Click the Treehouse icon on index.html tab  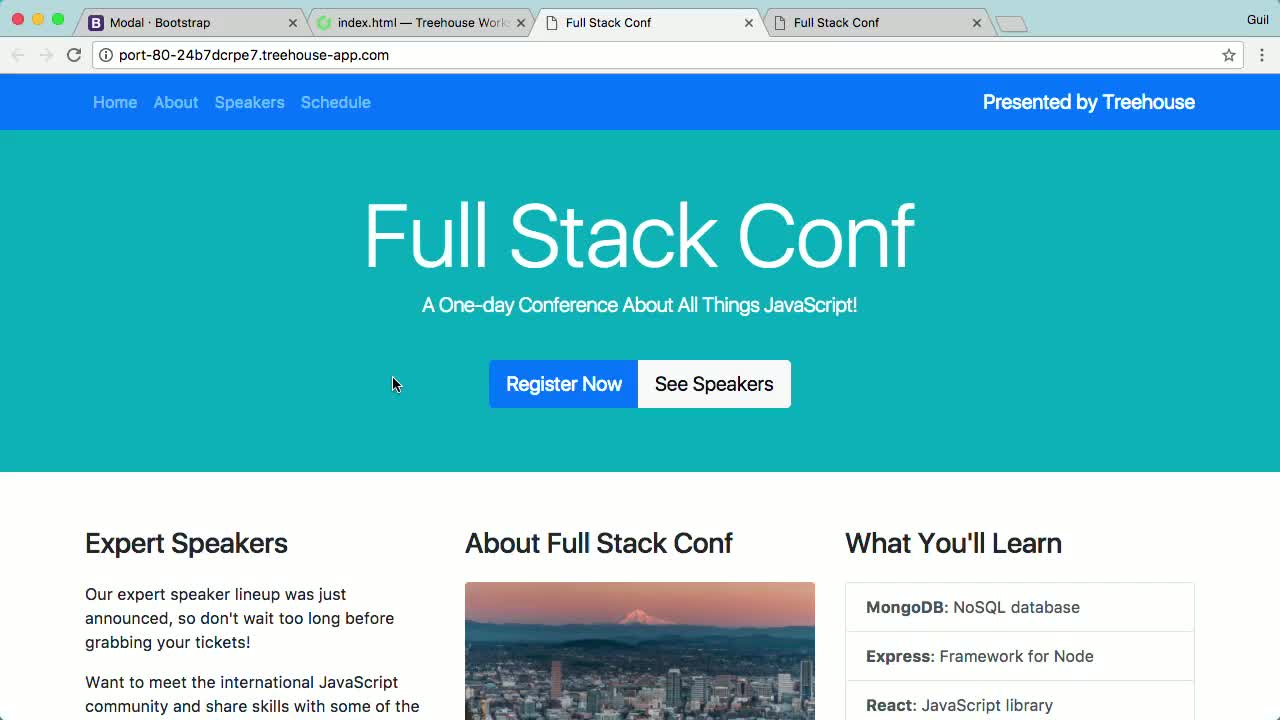[x=322, y=22]
